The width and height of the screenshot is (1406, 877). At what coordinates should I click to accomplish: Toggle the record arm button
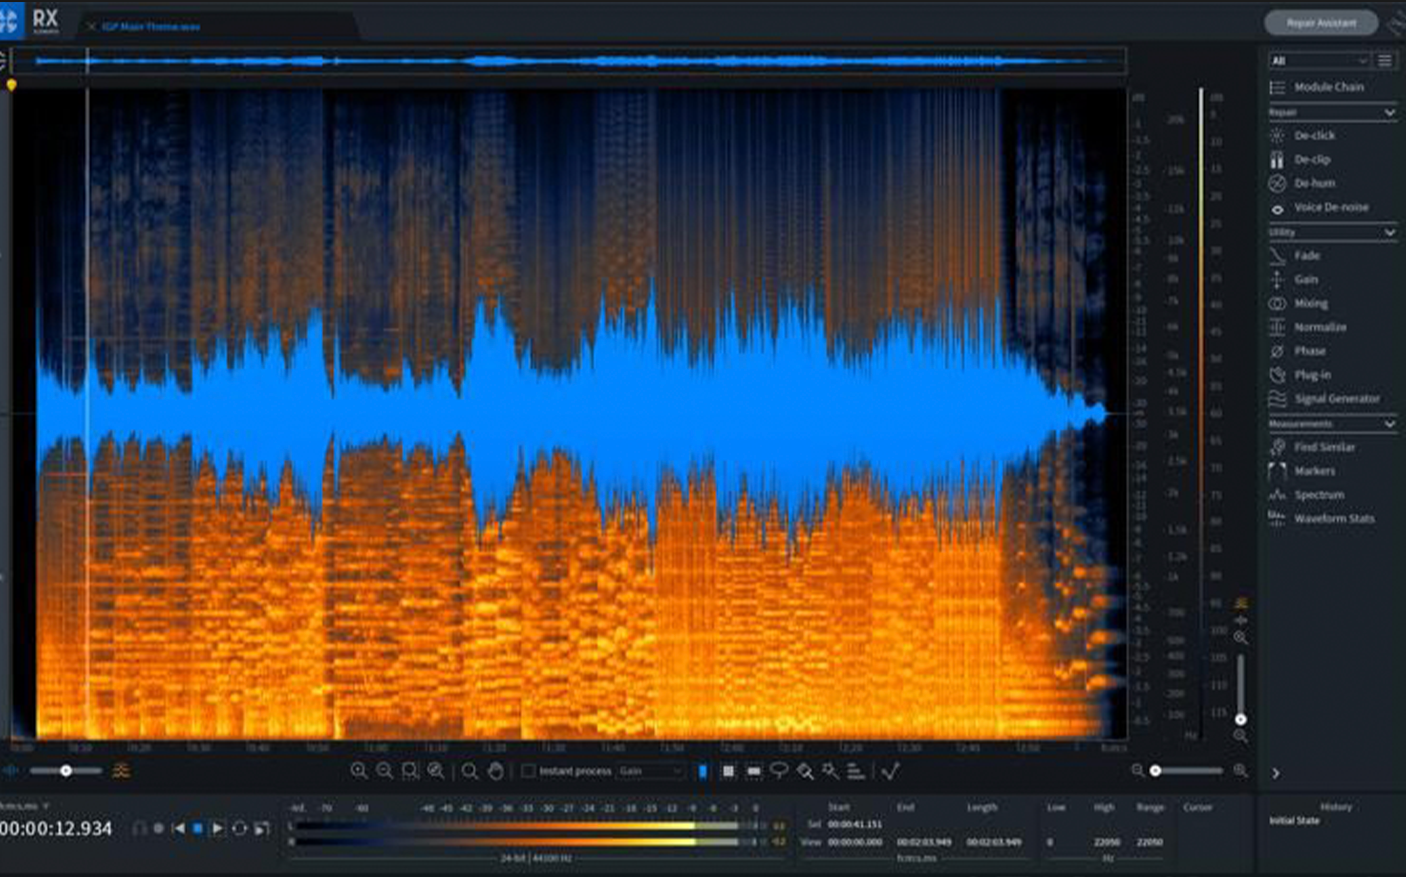(158, 828)
